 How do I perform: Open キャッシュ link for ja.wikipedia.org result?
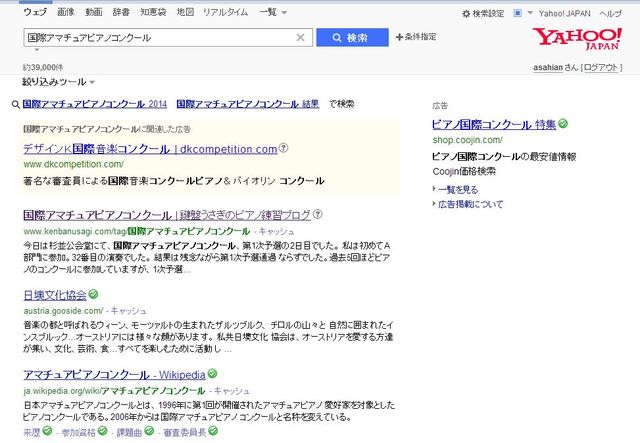point(231,391)
